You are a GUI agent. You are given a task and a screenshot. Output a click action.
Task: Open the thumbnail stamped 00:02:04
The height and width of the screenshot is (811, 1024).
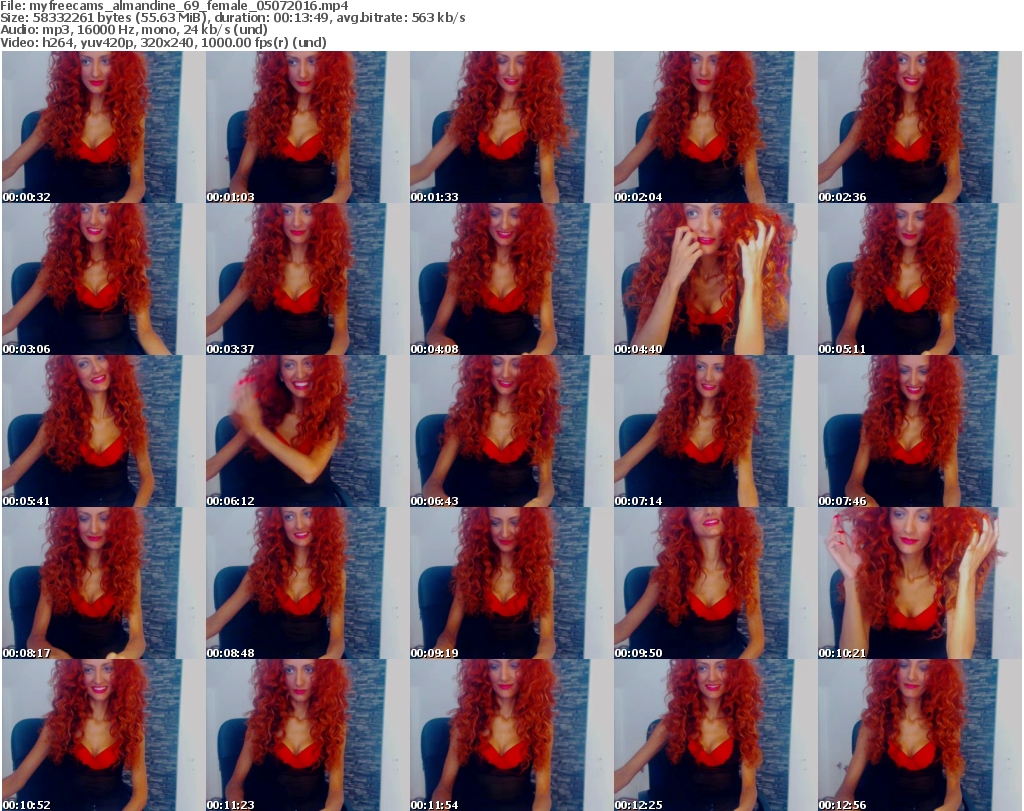point(714,127)
